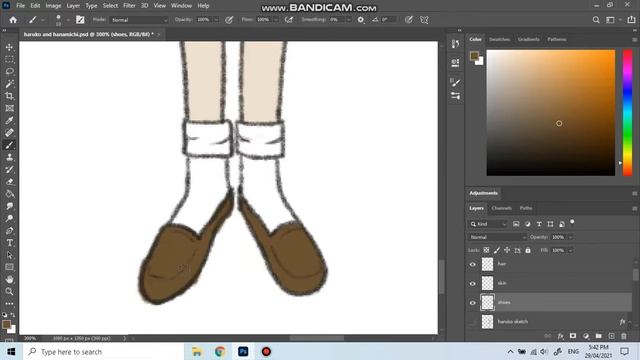This screenshot has height=360, width=640.
Task: Click the Windows search box
Action: click(x=104, y=351)
